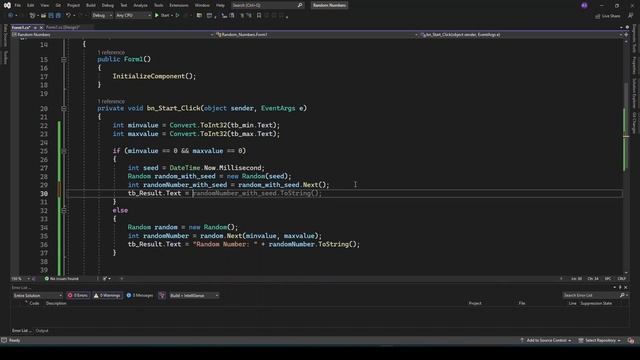This screenshot has width=640, height=360.
Task: Switch to the Form1.cs [Design] tab
Action: (x=62, y=27)
